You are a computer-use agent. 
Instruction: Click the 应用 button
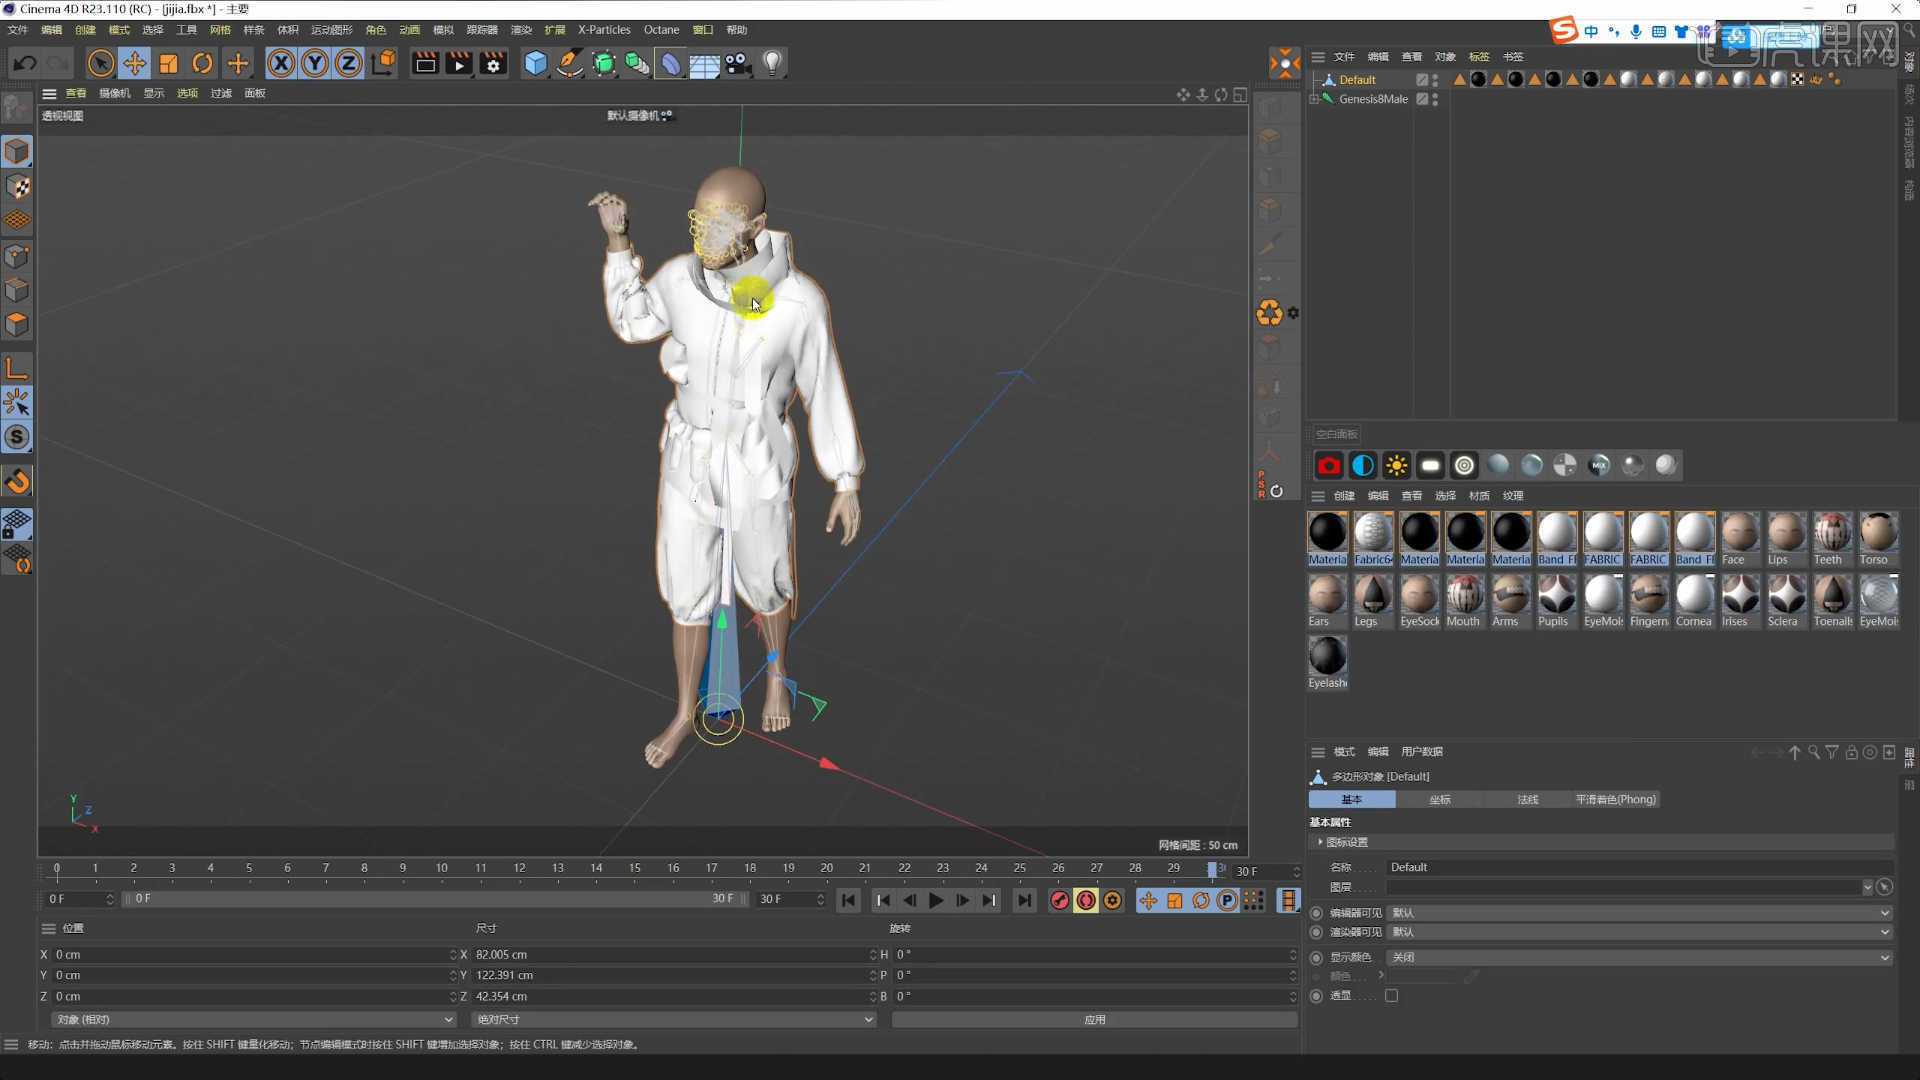[1094, 1019]
